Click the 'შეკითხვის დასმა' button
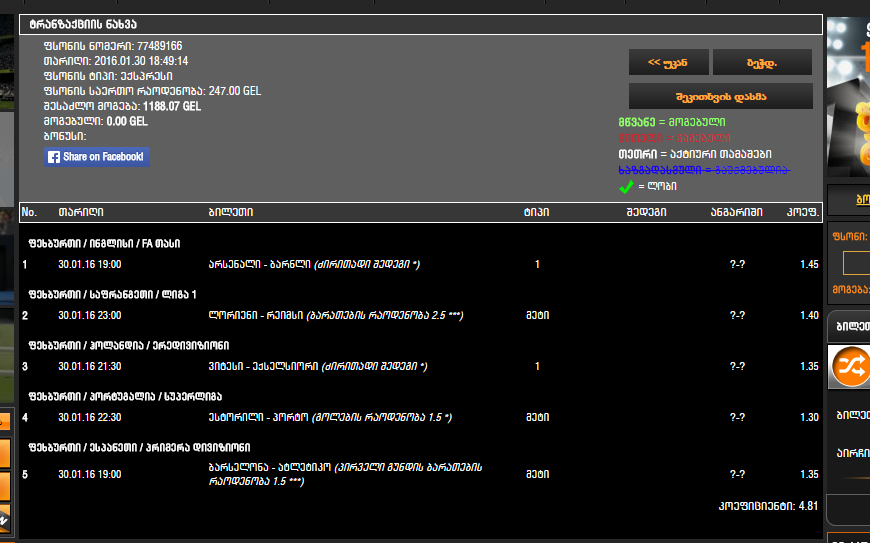 click(x=720, y=96)
